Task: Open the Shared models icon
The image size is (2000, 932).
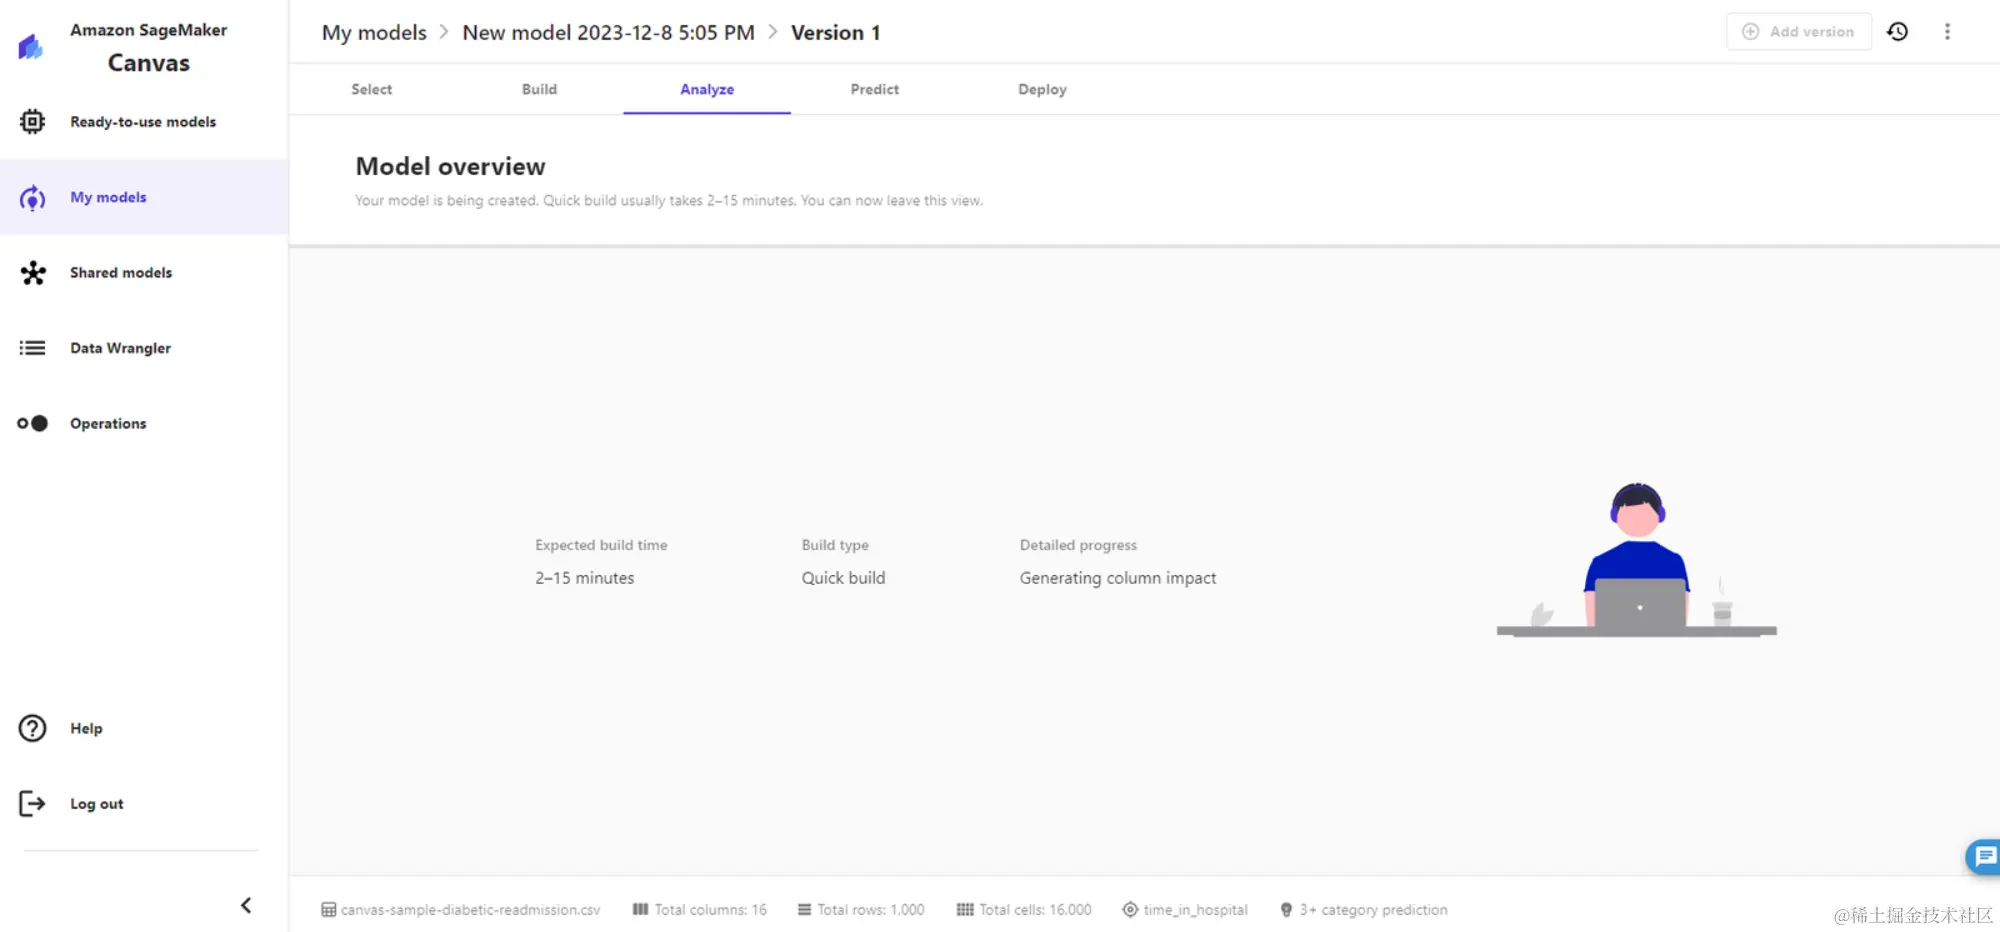Action: pos(33,273)
